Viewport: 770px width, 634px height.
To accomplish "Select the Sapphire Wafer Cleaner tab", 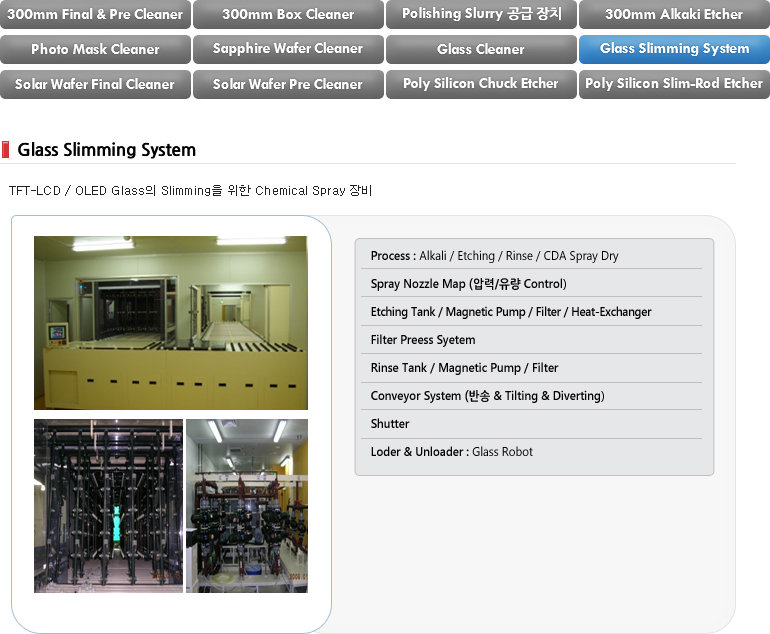I will (288, 49).
